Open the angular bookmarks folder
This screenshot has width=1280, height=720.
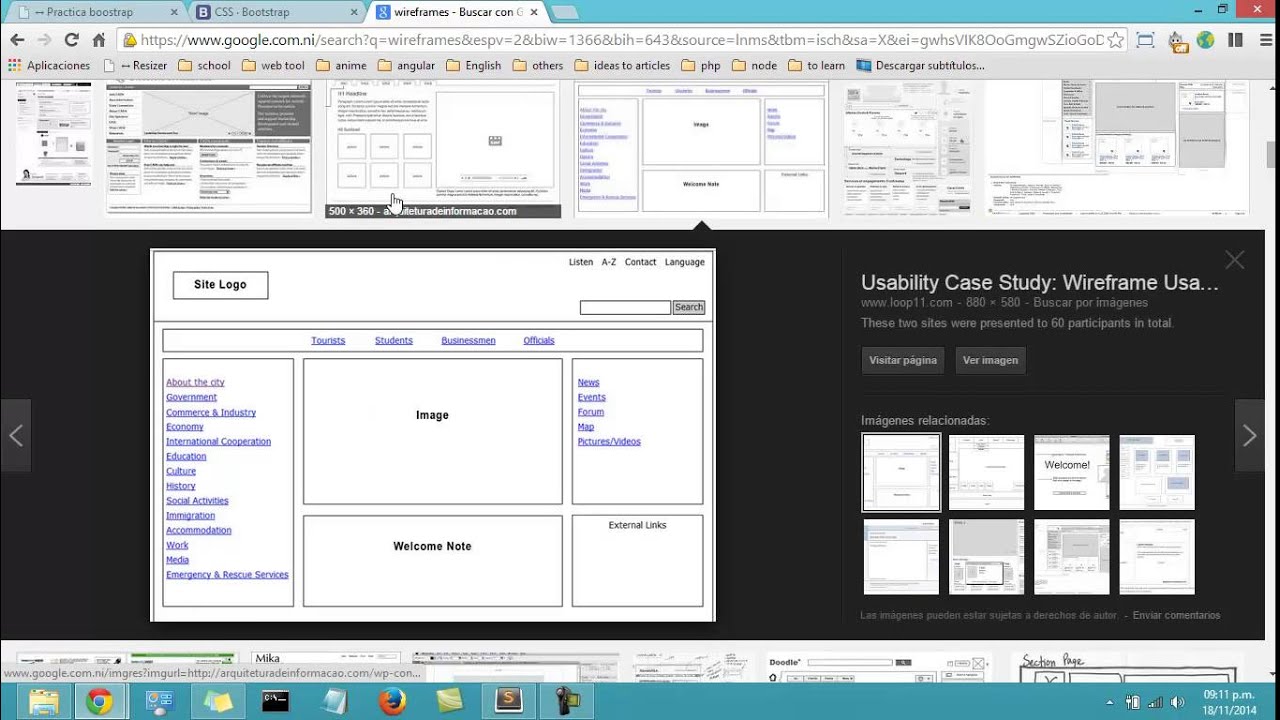click(x=406, y=65)
